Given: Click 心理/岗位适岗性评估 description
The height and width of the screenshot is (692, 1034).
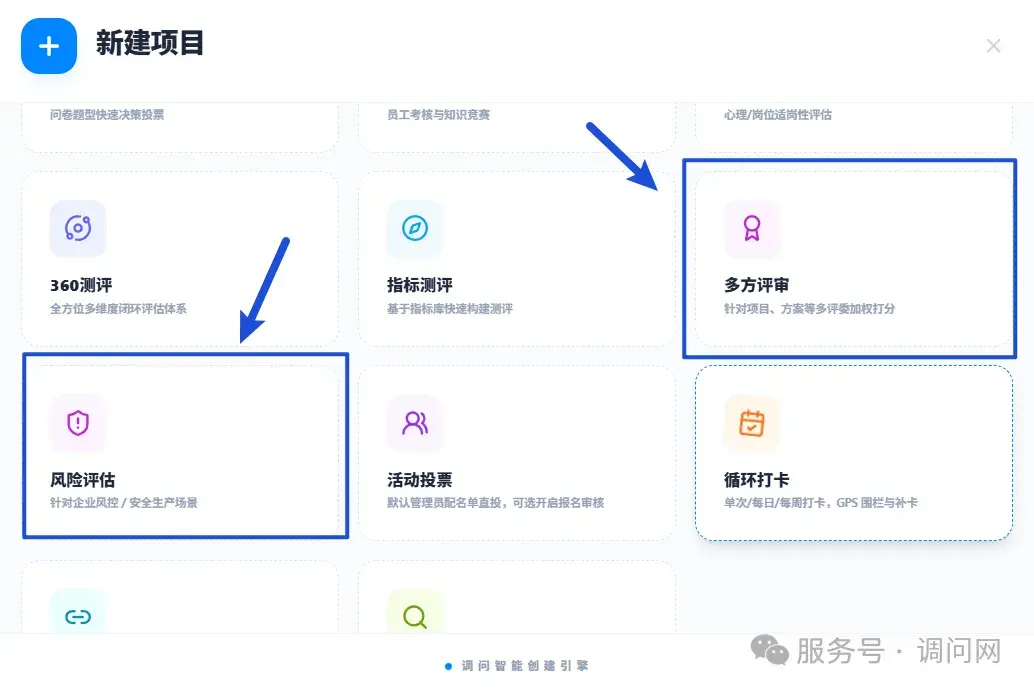Looking at the screenshot, I should click(777, 115).
